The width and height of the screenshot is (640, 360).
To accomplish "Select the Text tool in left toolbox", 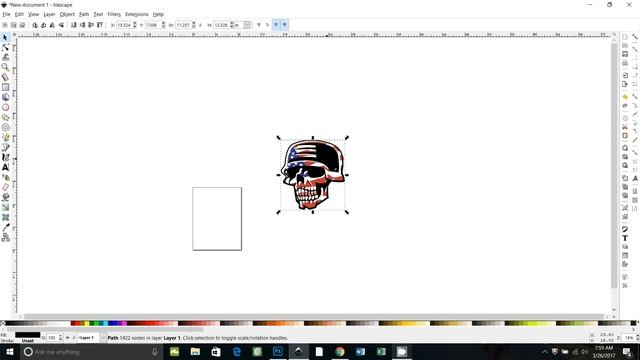I will [5, 167].
